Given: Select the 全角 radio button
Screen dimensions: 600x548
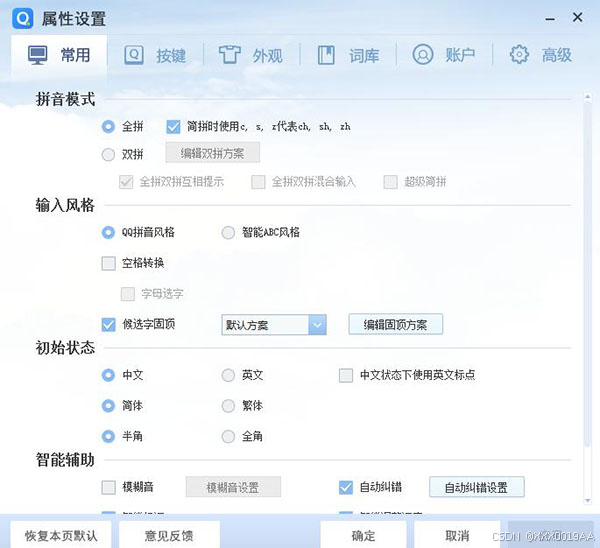Looking at the screenshot, I should tap(228, 436).
